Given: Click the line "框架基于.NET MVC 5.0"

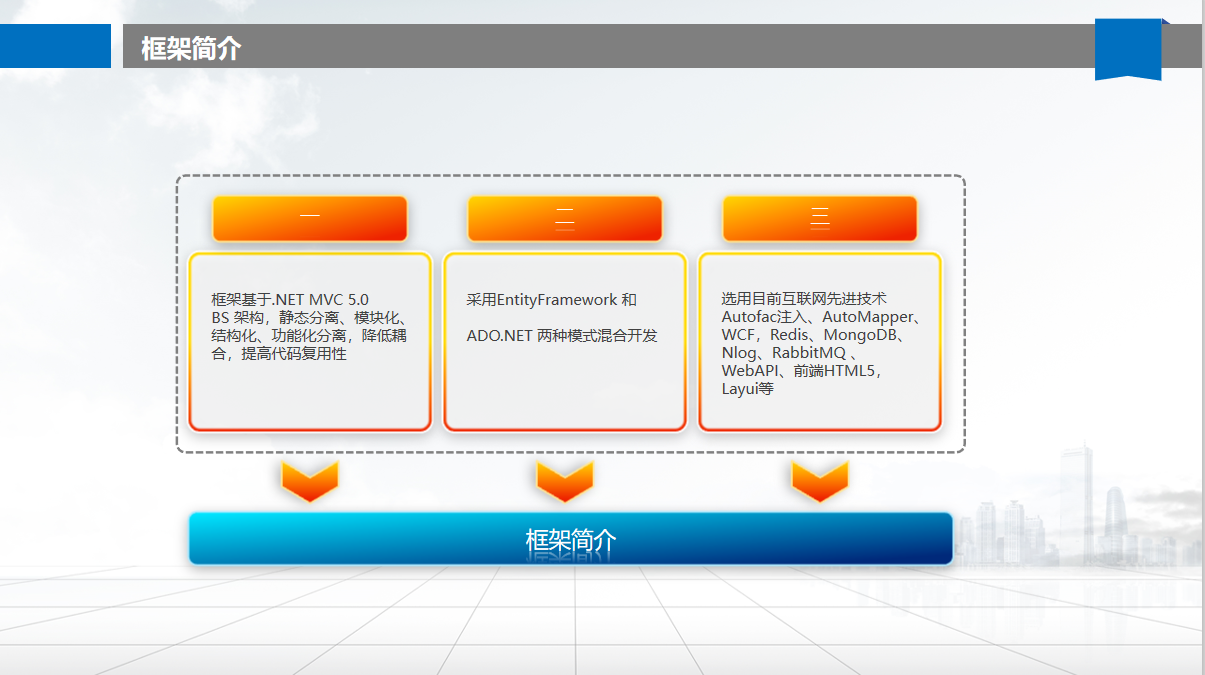Looking at the screenshot, I should click(290, 299).
